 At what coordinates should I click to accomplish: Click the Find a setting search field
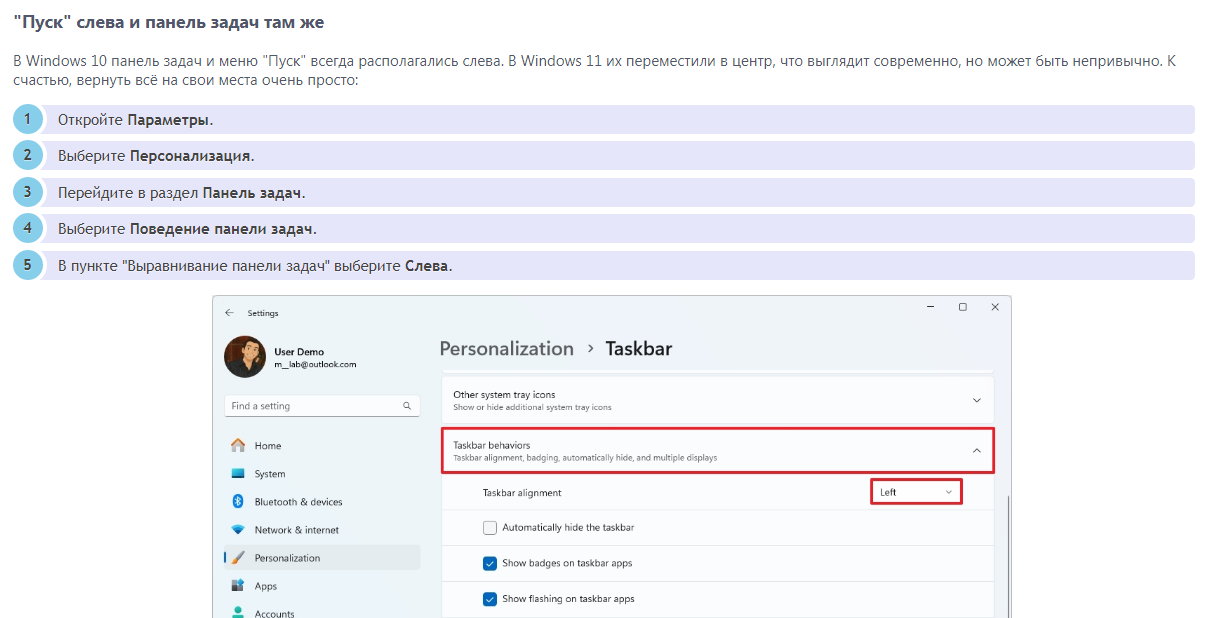[x=312, y=406]
